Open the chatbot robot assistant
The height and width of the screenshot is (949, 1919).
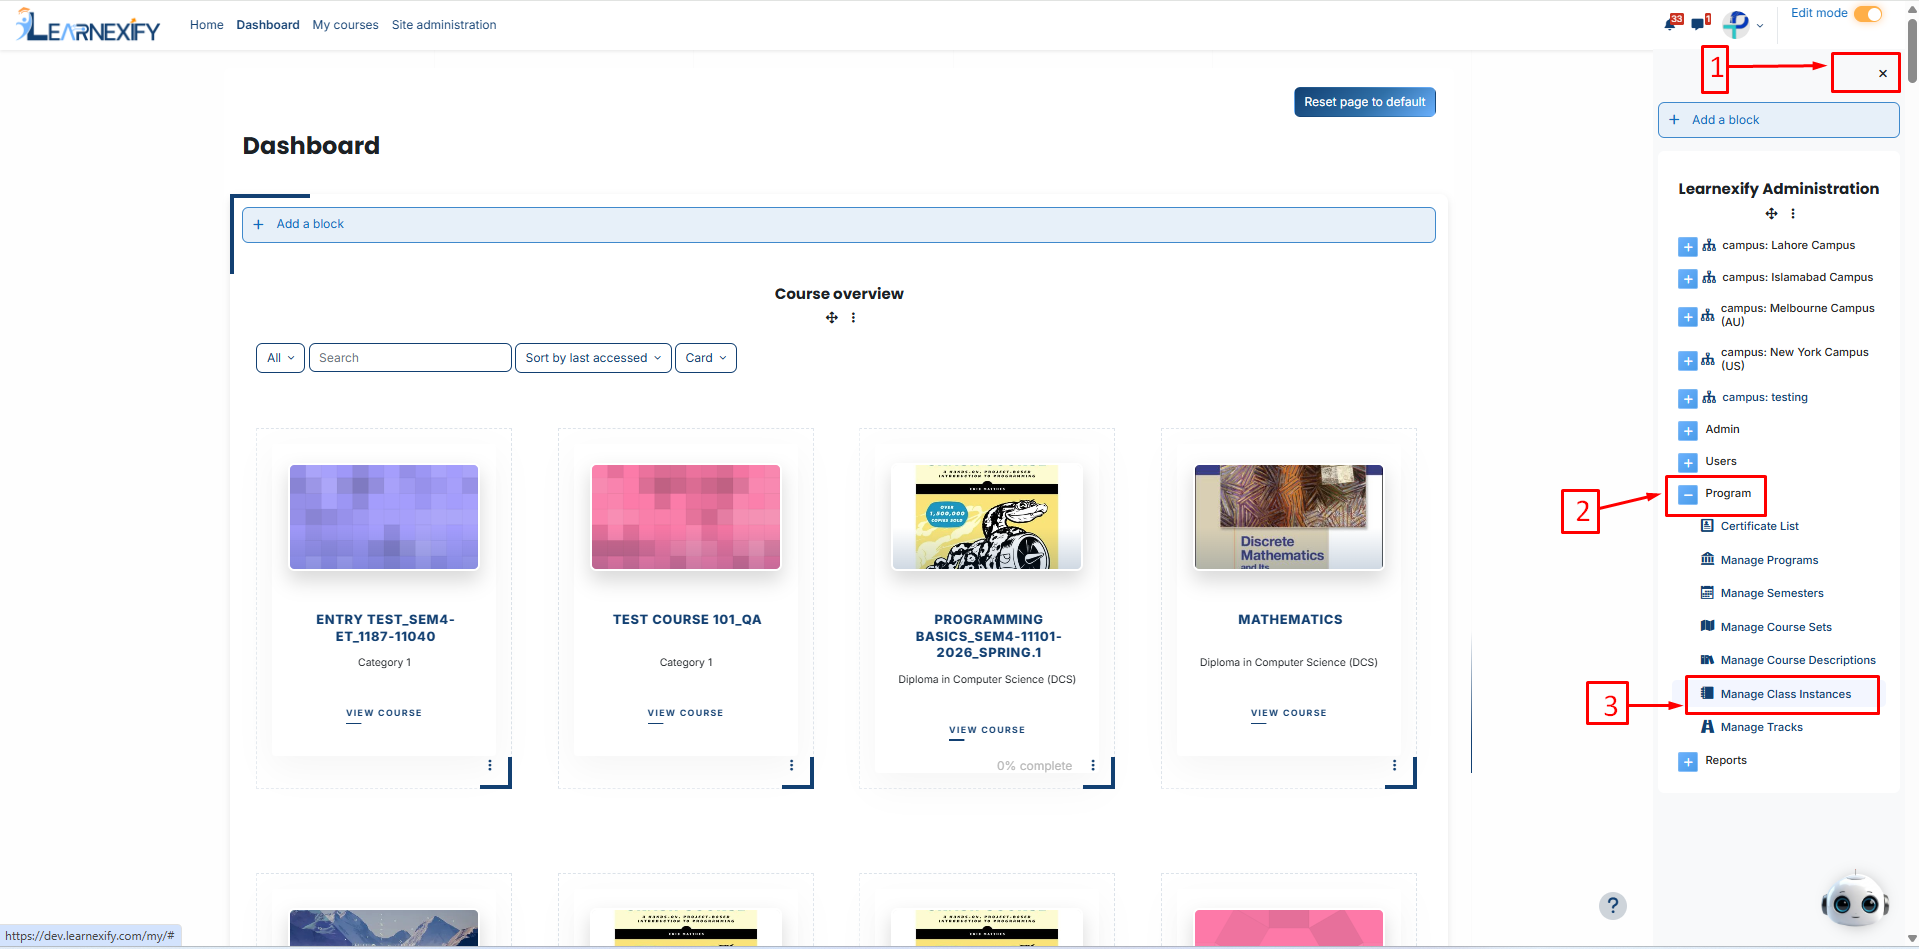[1855, 900]
